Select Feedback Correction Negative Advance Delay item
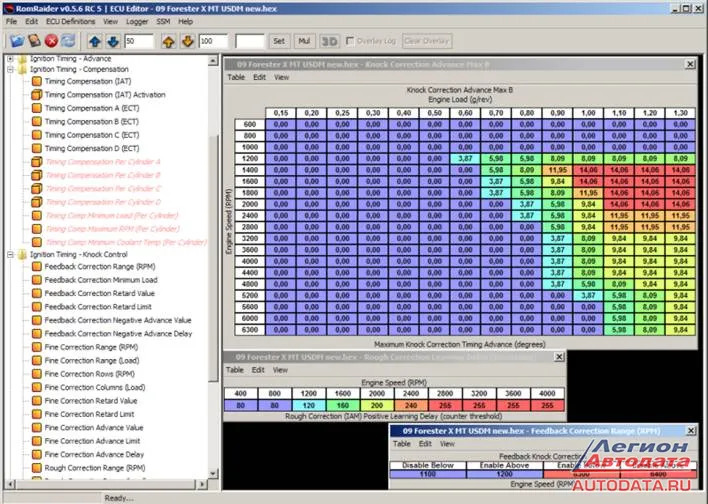 coord(118,334)
